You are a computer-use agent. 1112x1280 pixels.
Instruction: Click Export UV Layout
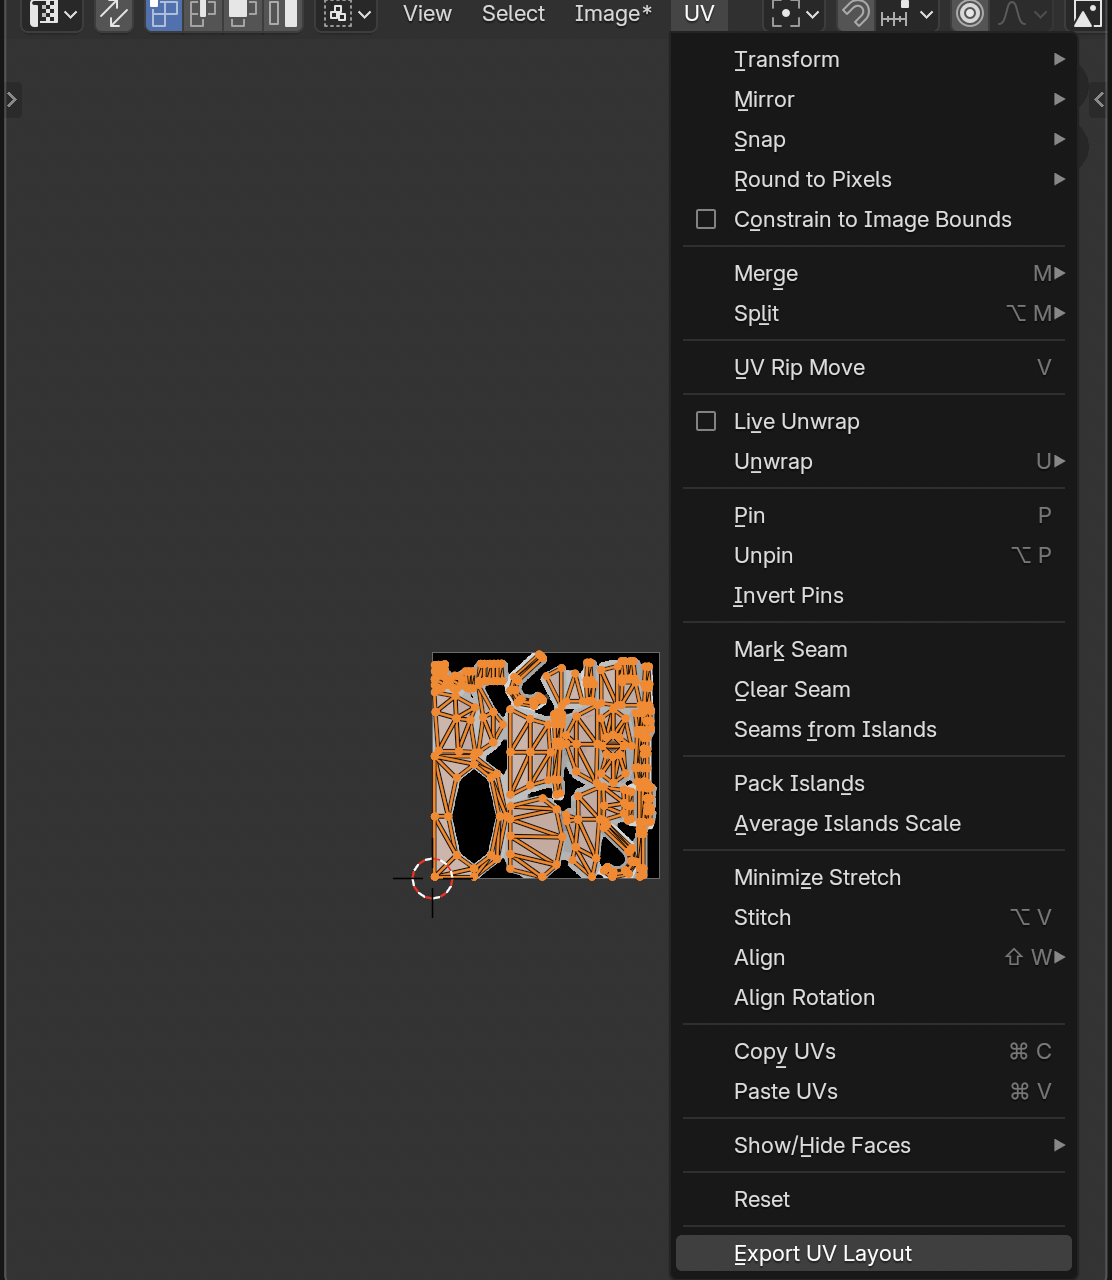(822, 1253)
